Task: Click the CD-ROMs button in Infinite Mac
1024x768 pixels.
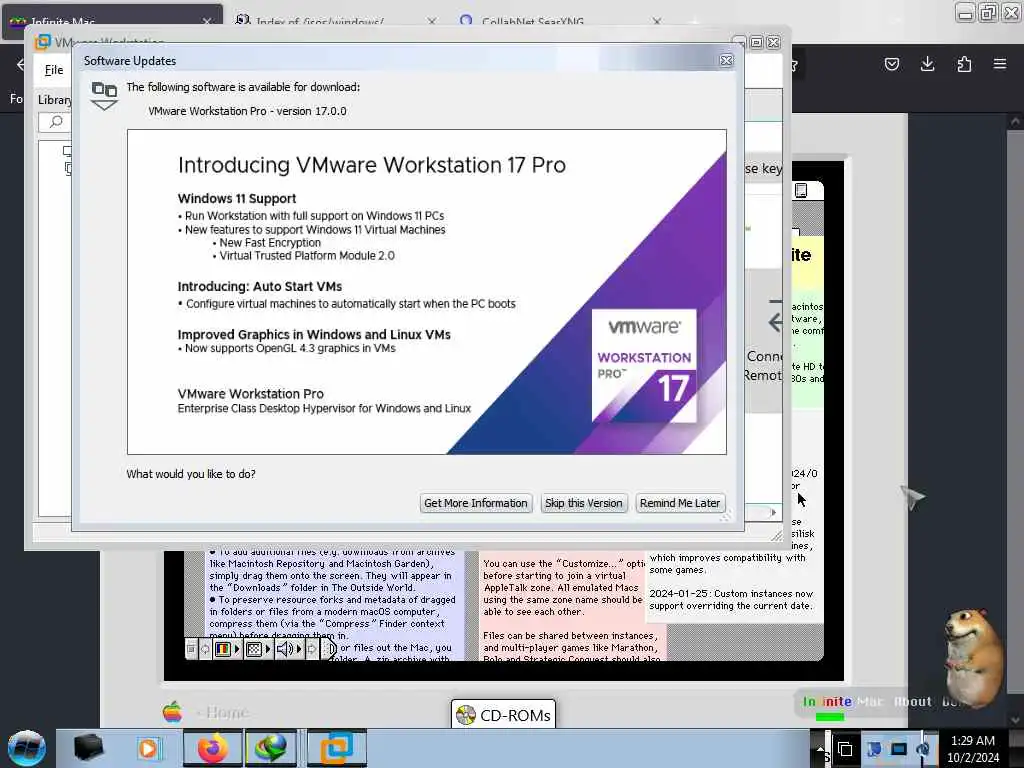Action: tap(503, 715)
